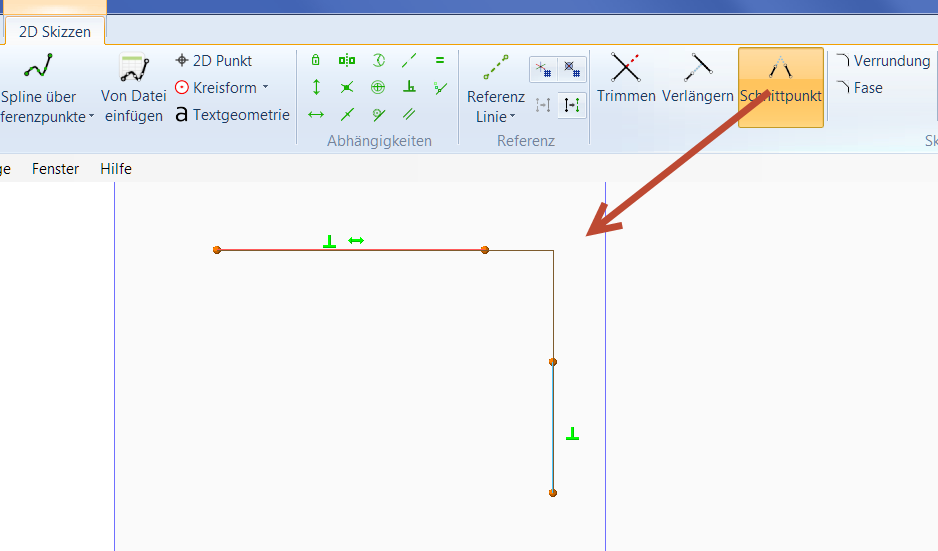Screen dimensions: 938x551
Task: Choose the Kreisform tool
Action: (x=216, y=87)
